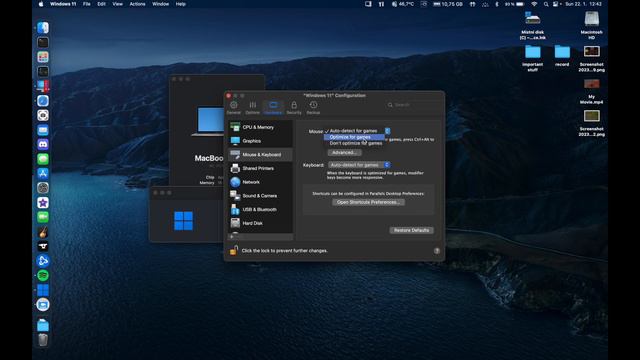Screen dimensions: 640x360
Task: Open the Help menu in menu bar
Action: [180, 4]
